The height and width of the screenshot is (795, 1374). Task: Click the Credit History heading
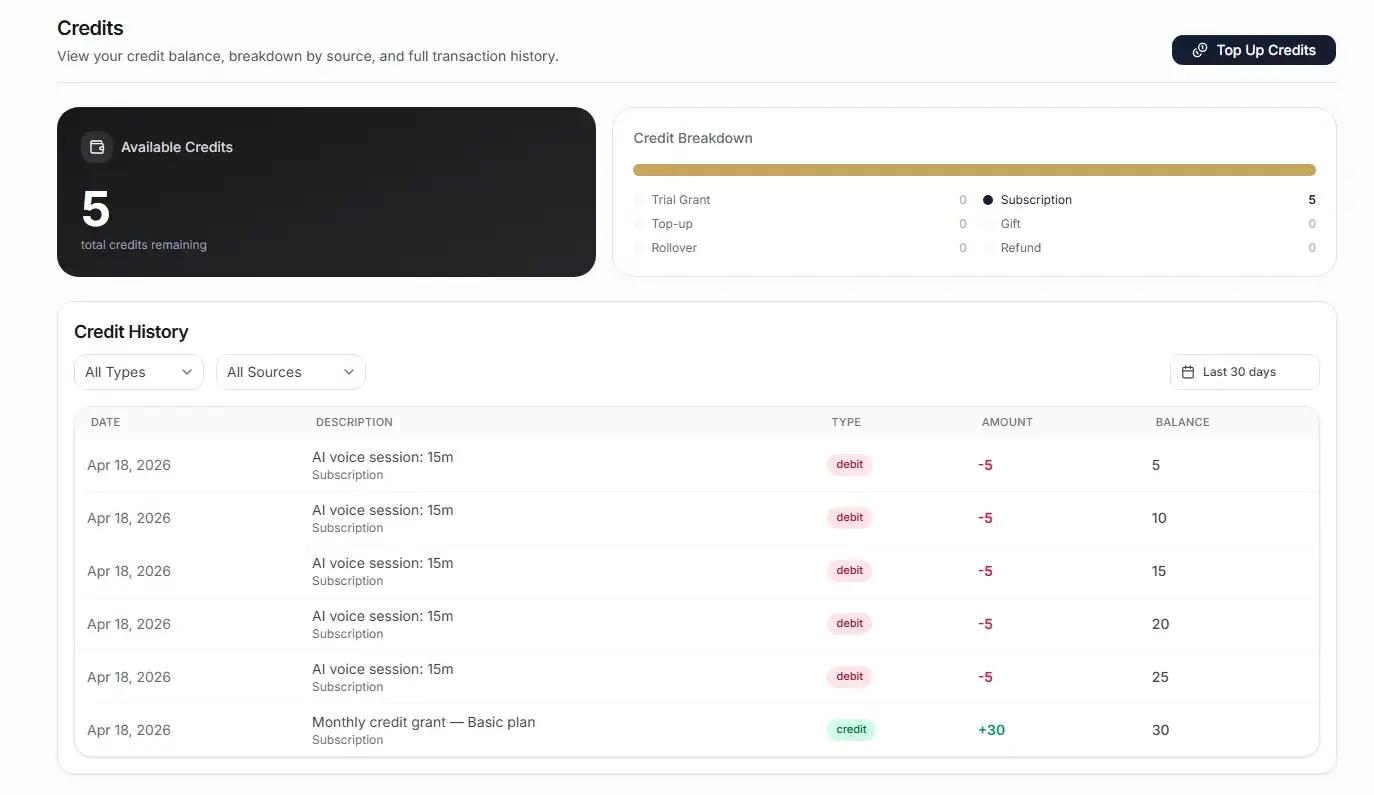pos(131,332)
